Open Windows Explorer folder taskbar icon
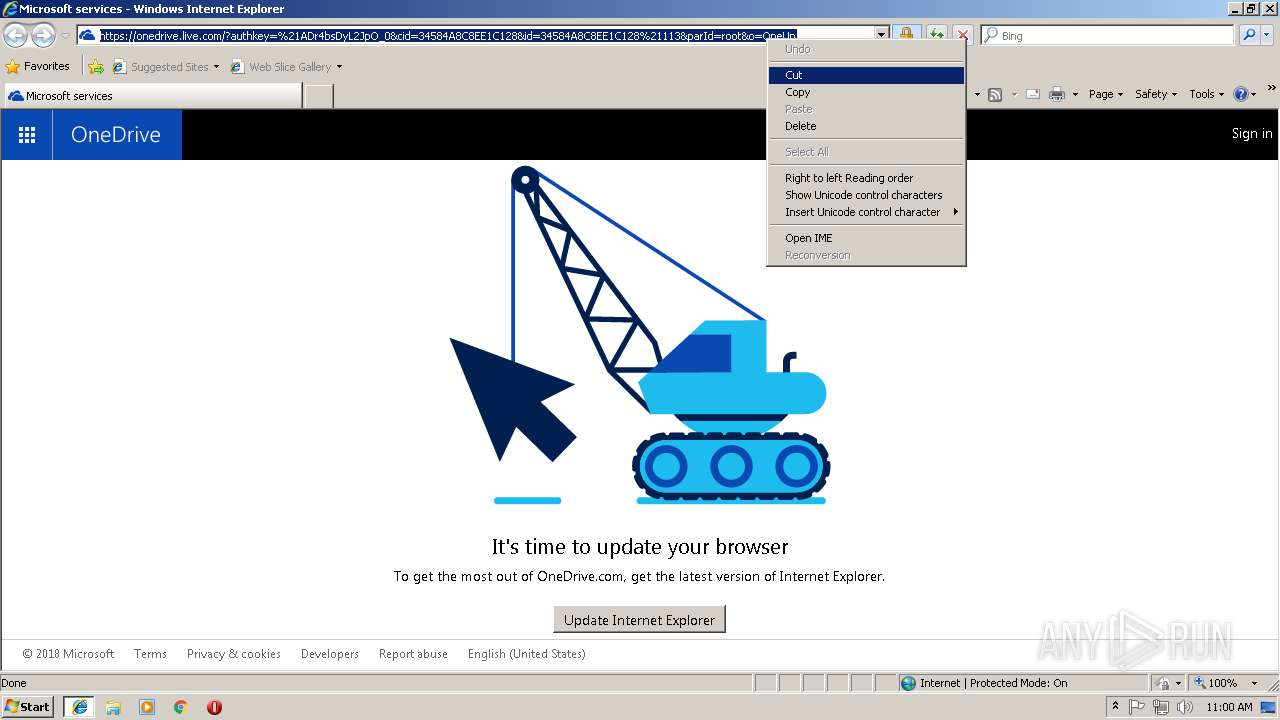The width and height of the screenshot is (1280, 720). click(x=113, y=707)
